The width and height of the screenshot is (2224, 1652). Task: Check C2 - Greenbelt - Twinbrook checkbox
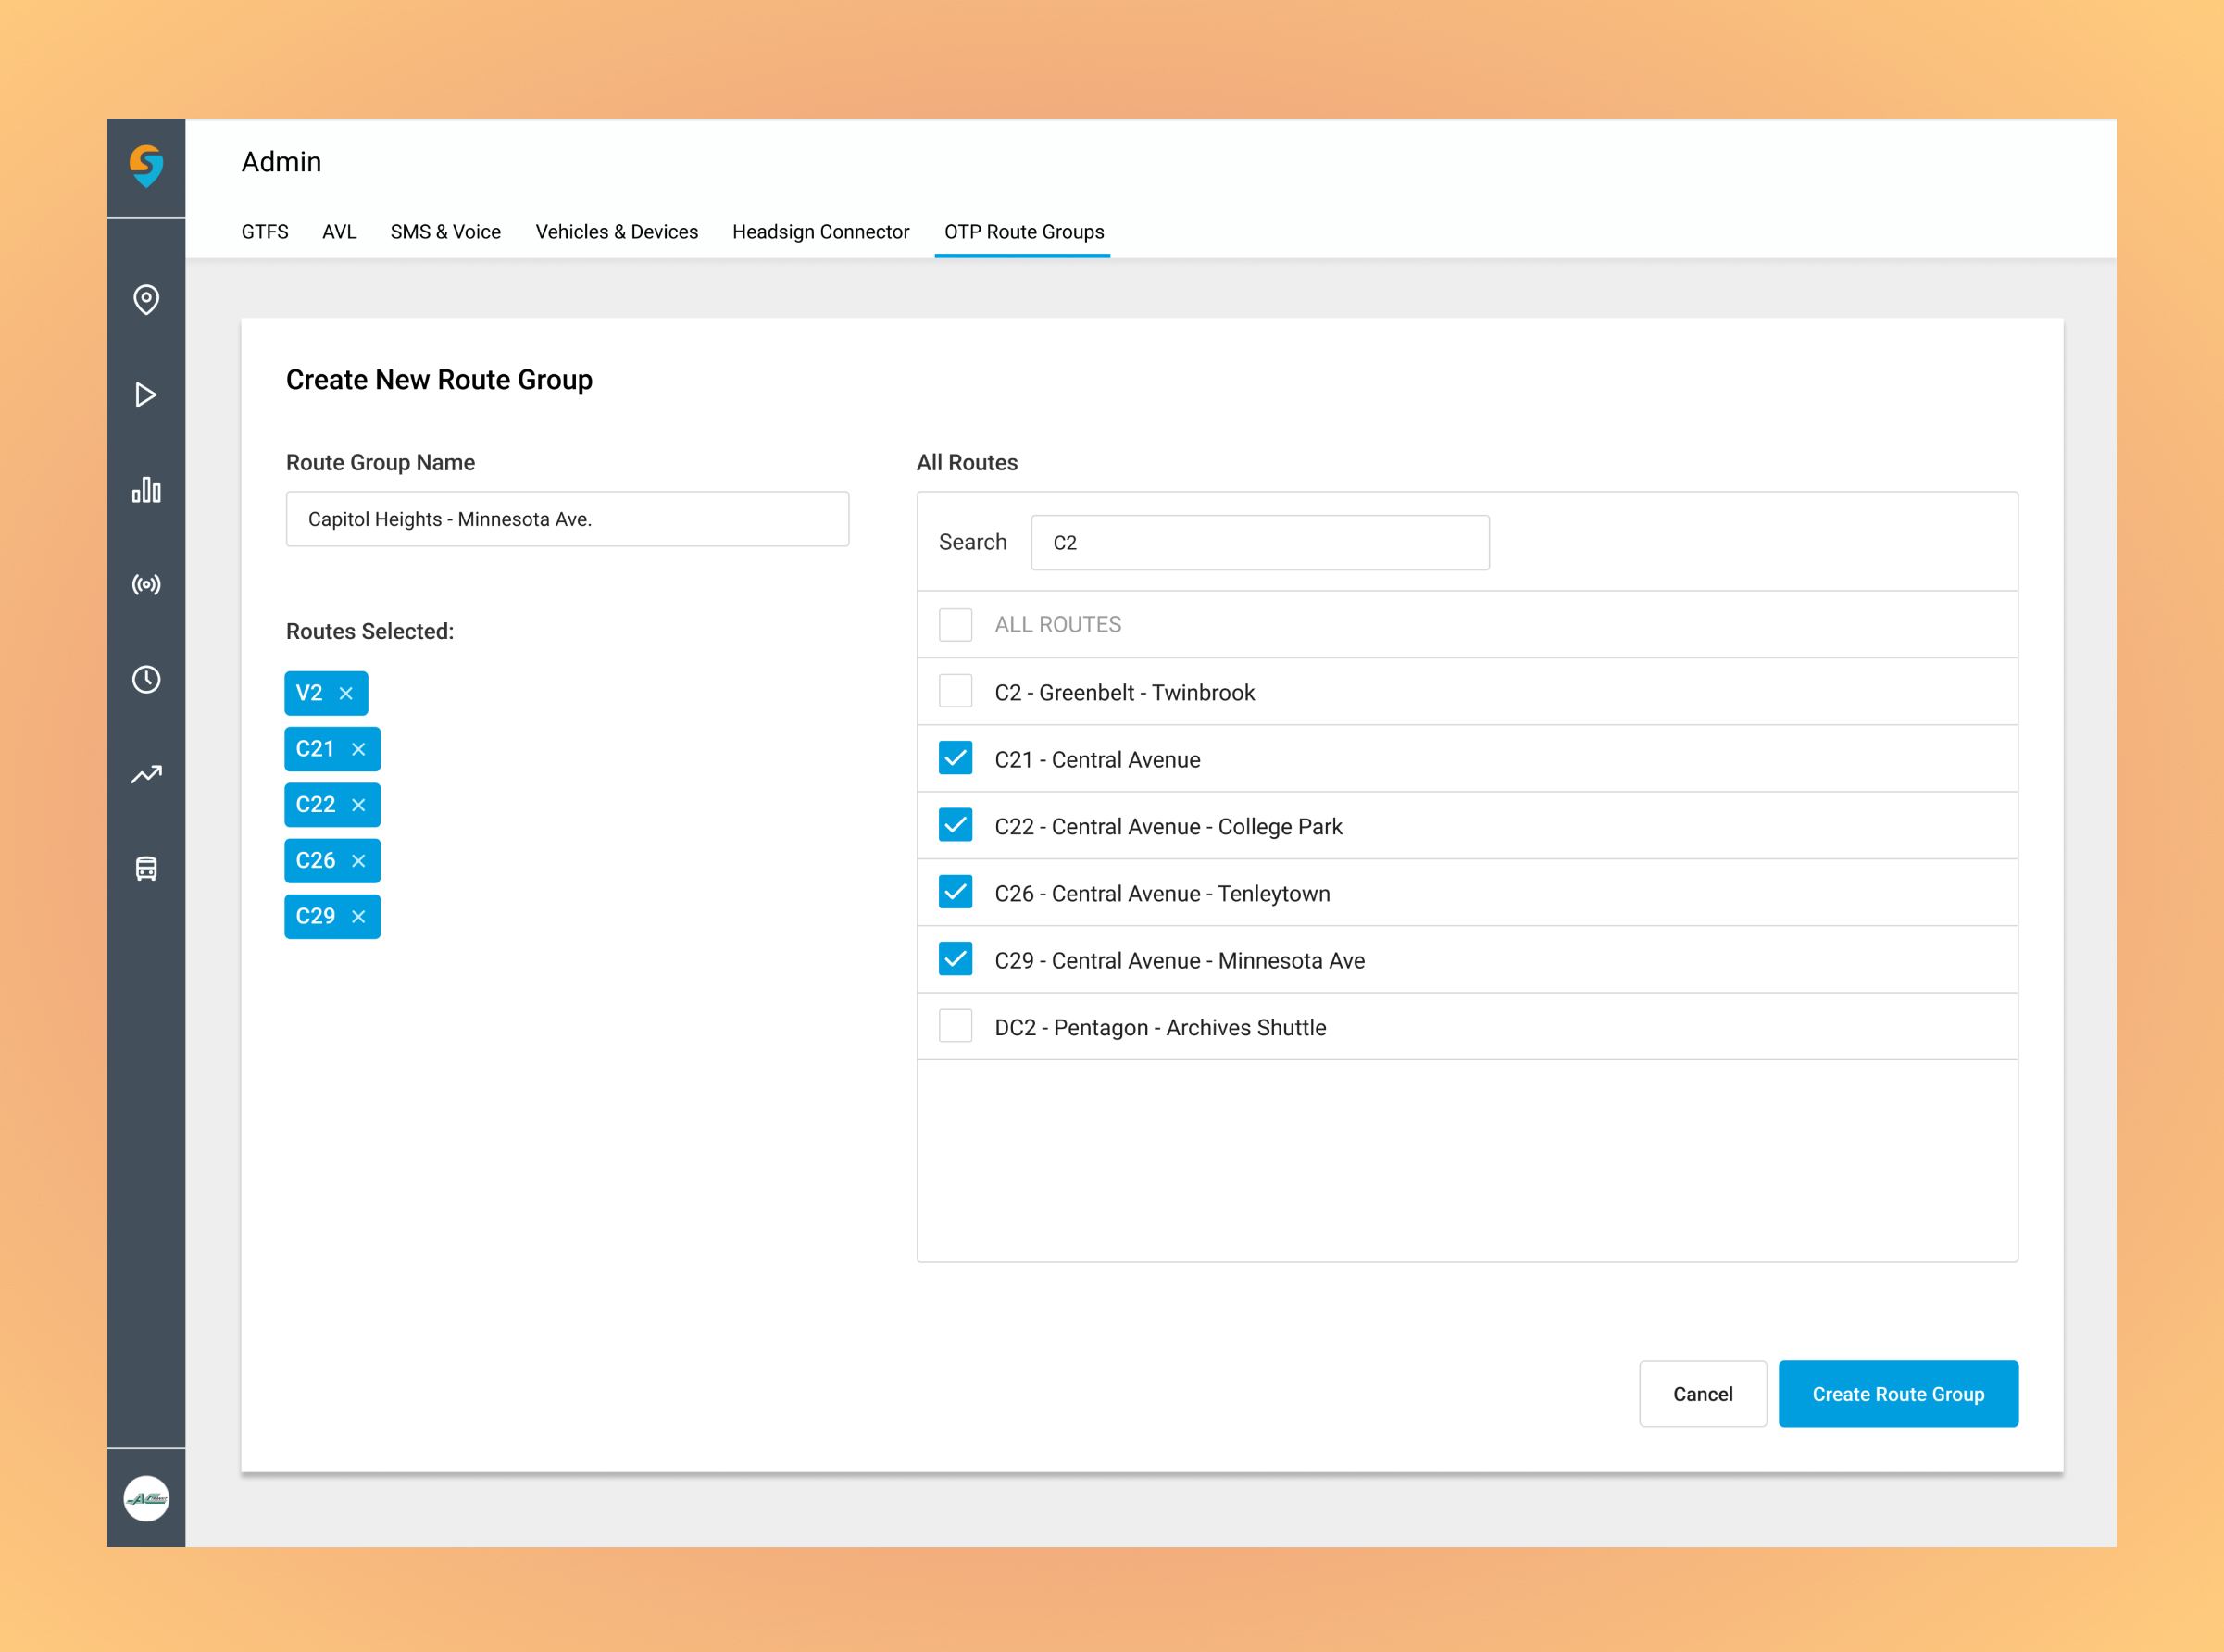click(955, 691)
